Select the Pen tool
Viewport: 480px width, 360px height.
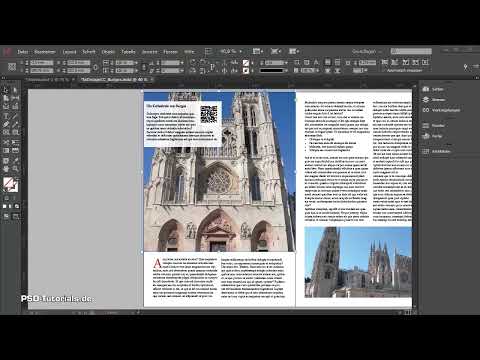[6, 124]
